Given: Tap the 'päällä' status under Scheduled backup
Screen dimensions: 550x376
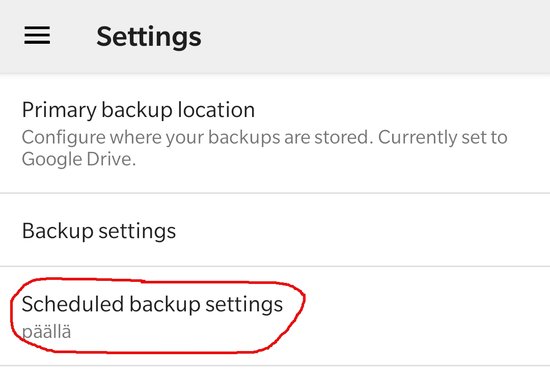Looking at the screenshot, I should (46, 332).
